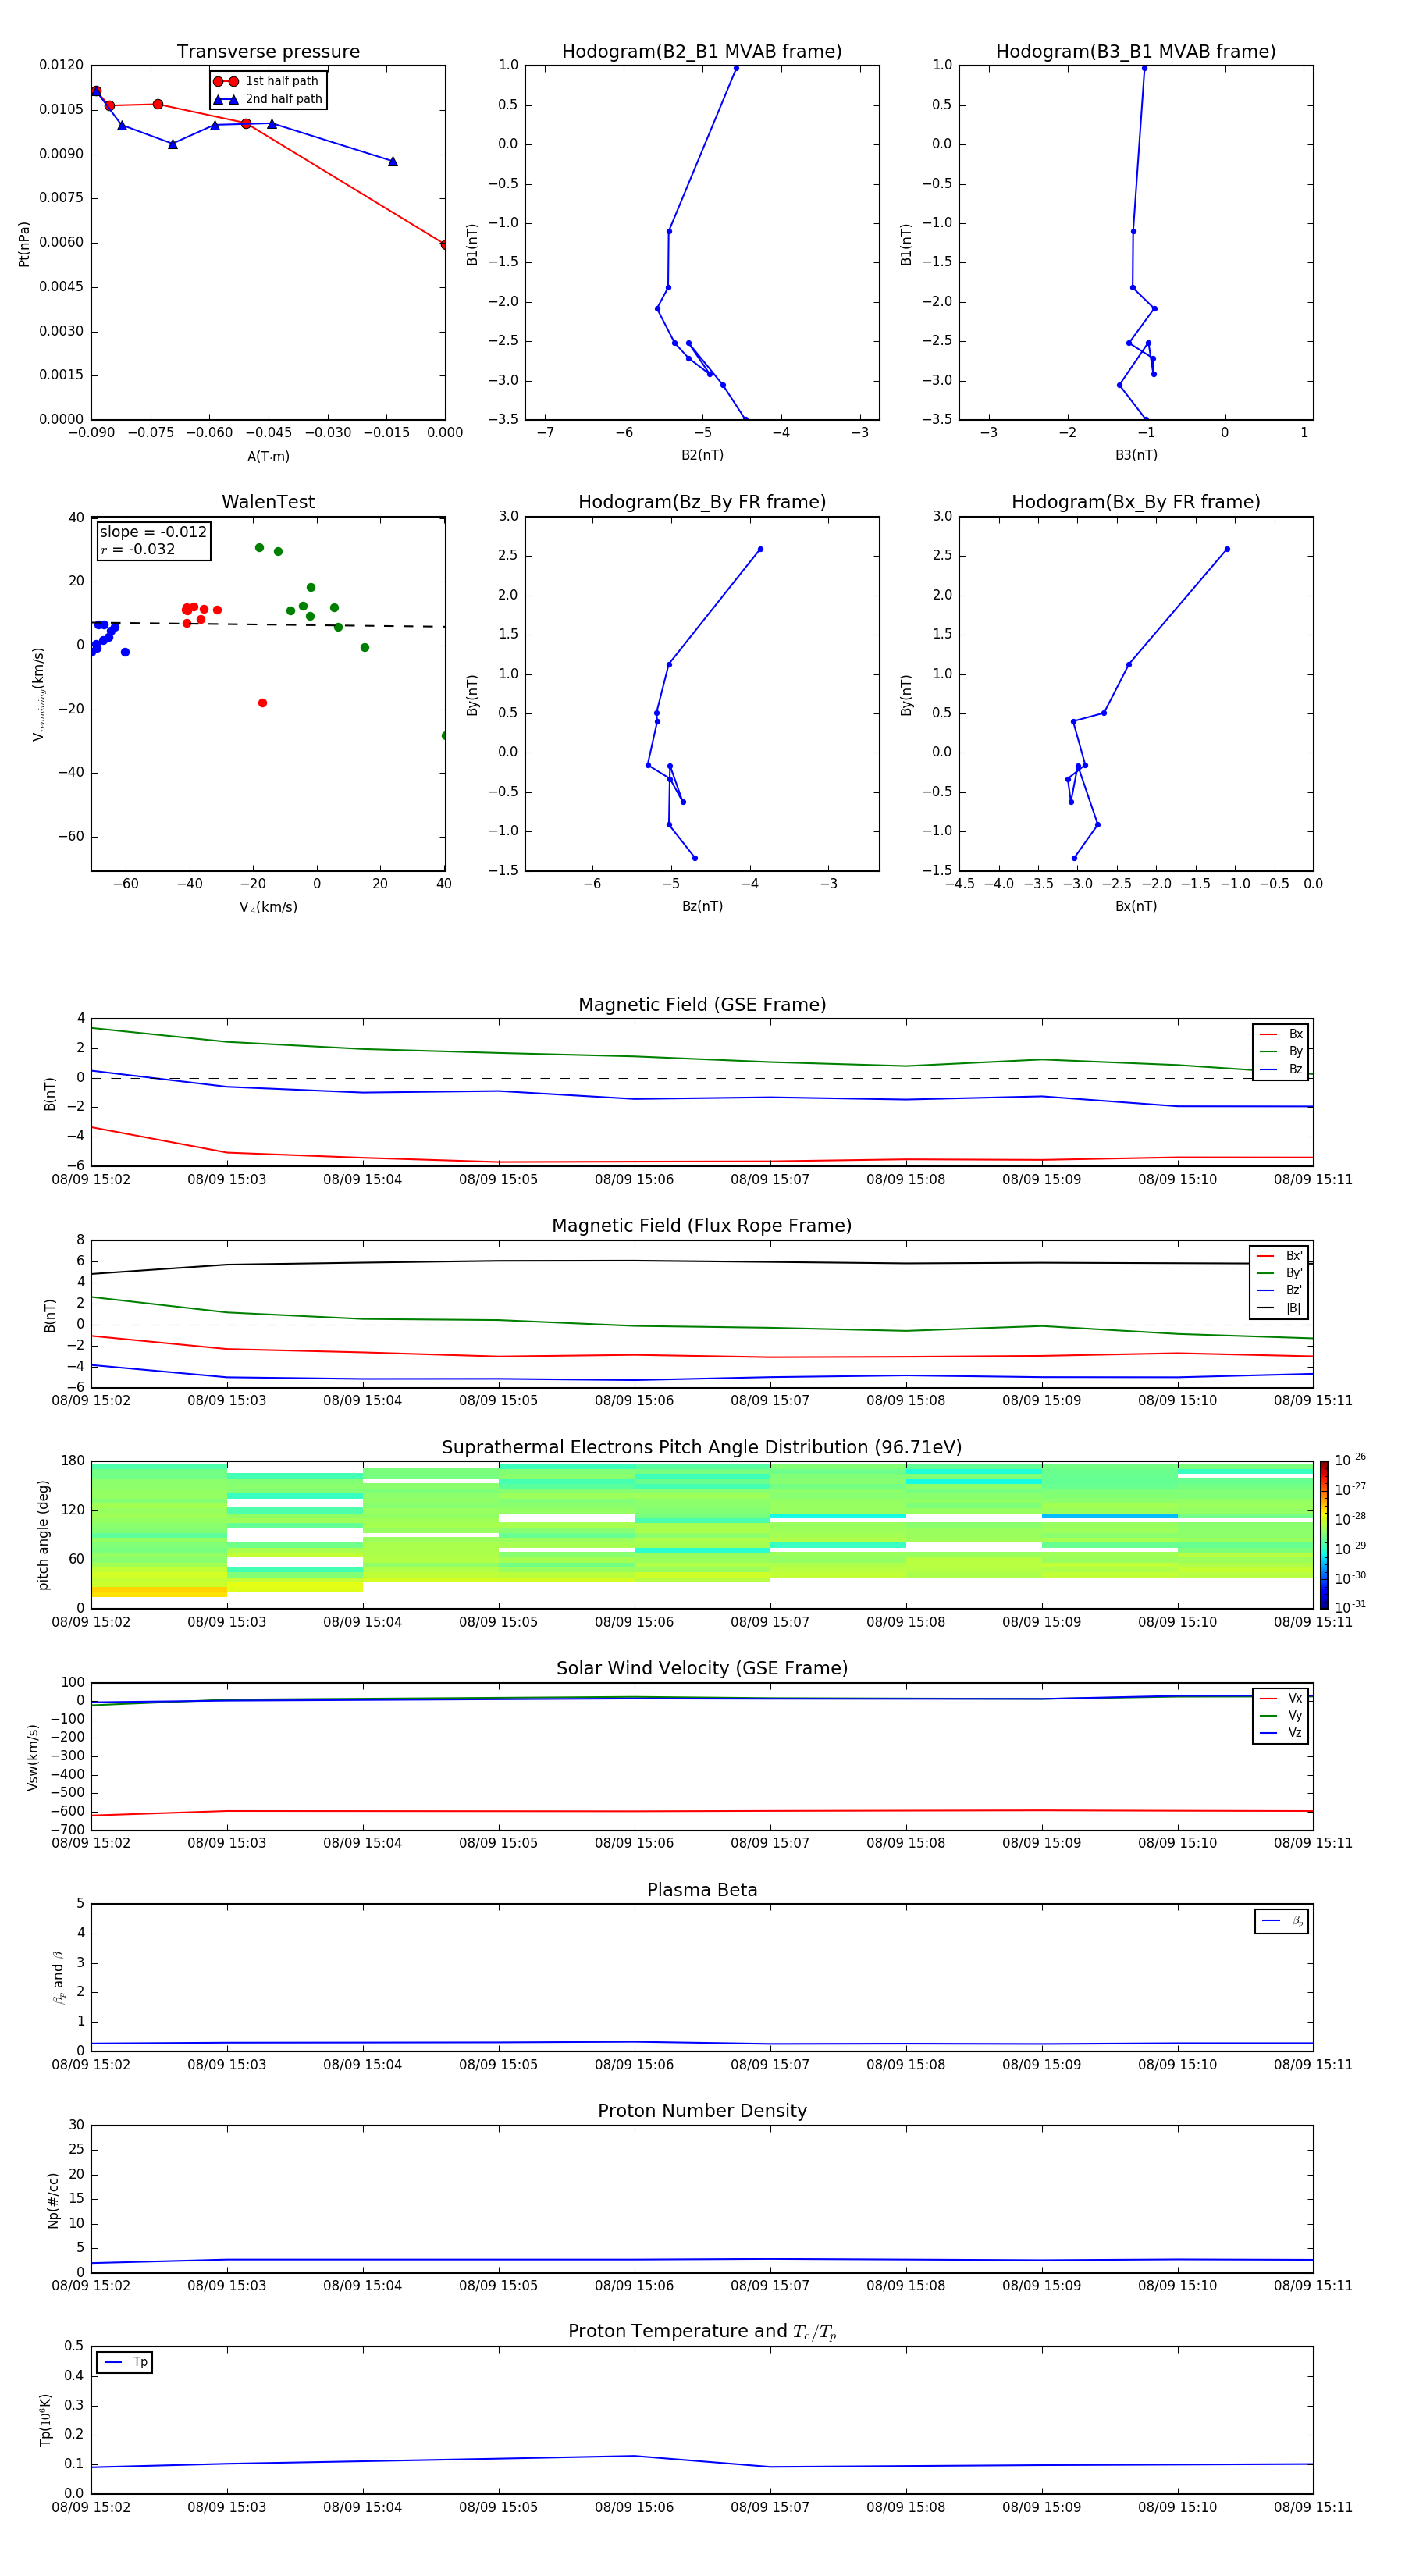This screenshot has width=1405, height=2576.
Task: Click the 'Vsw(km/s)' y-axis label
Action: (33, 1757)
